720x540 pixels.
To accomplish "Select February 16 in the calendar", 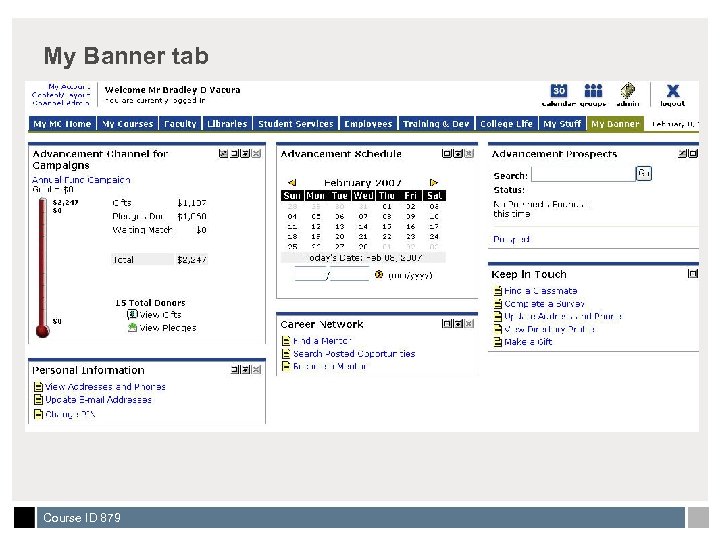I will [411, 226].
